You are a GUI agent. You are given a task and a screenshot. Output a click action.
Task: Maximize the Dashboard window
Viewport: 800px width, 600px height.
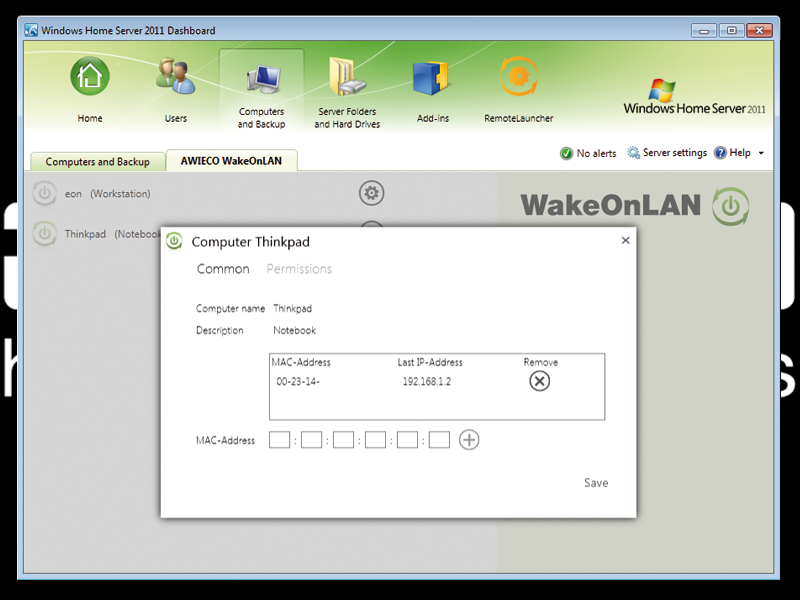tap(731, 31)
